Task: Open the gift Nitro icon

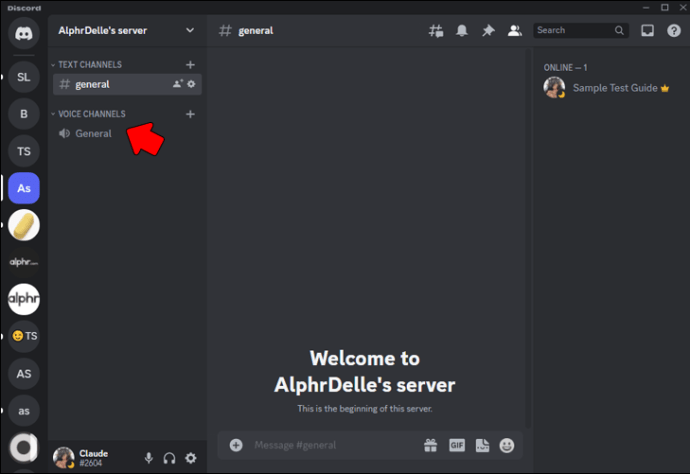Action: [x=430, y=445]
